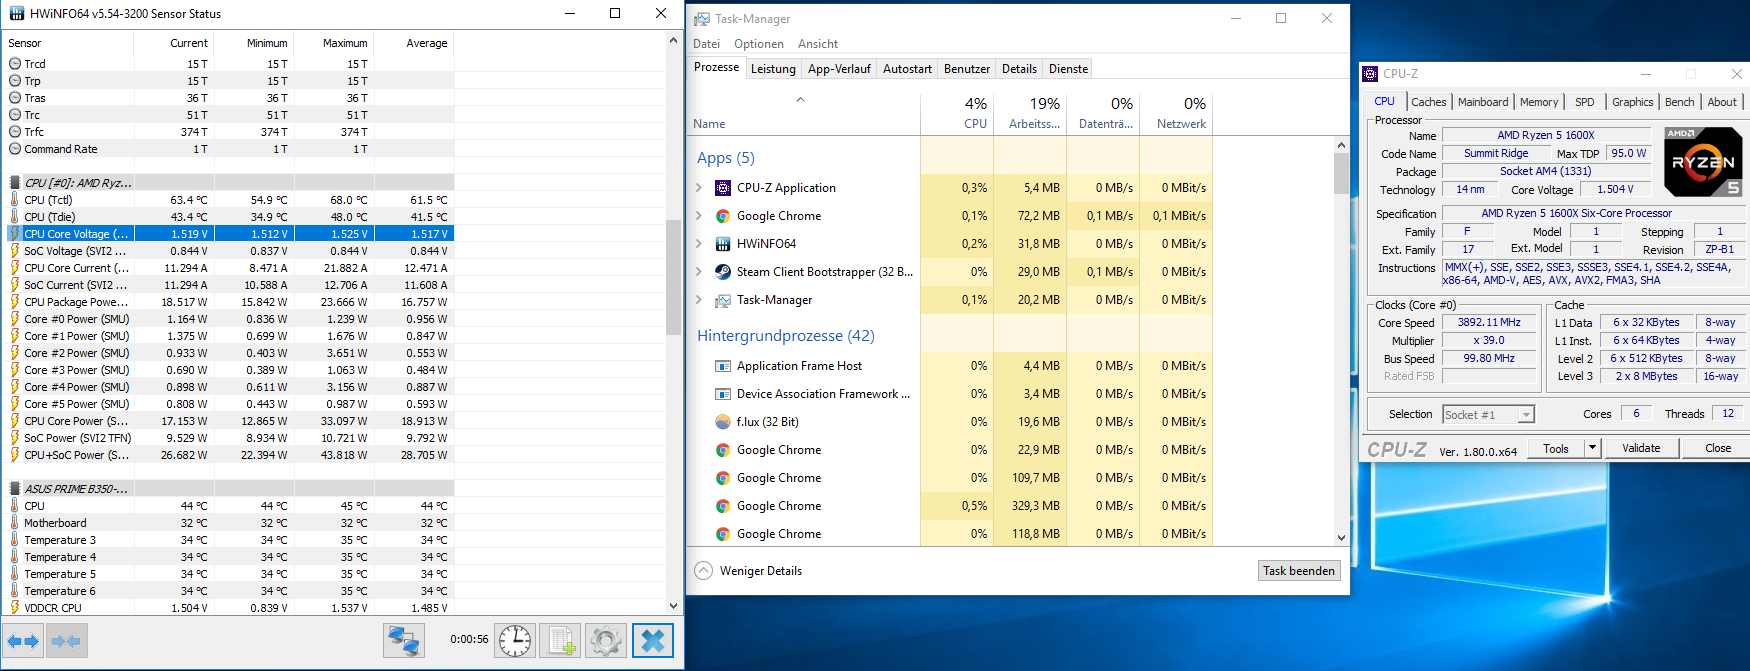Click the Ryzen 5 logo in CPU-Z
Image resolution: width=1750 pixels, height=671 pixels.
coord(1703,161)
